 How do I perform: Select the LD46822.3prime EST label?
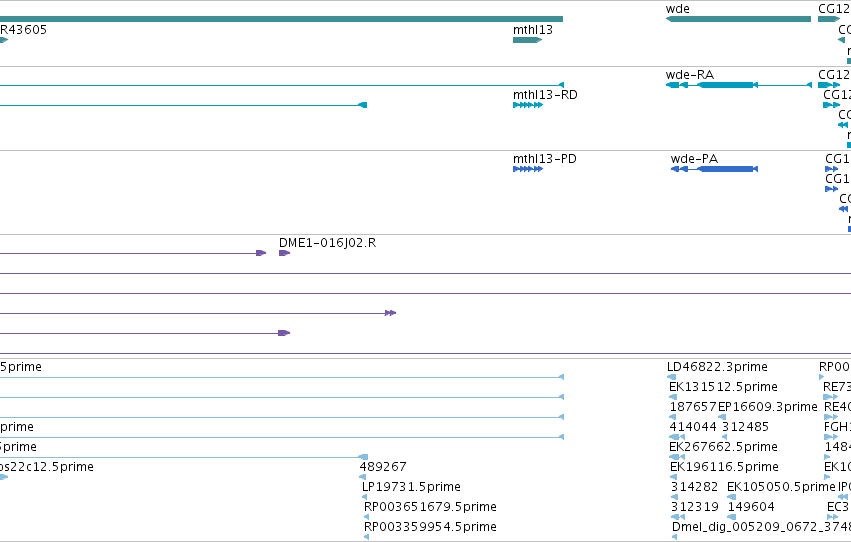(x=717, y=367)
